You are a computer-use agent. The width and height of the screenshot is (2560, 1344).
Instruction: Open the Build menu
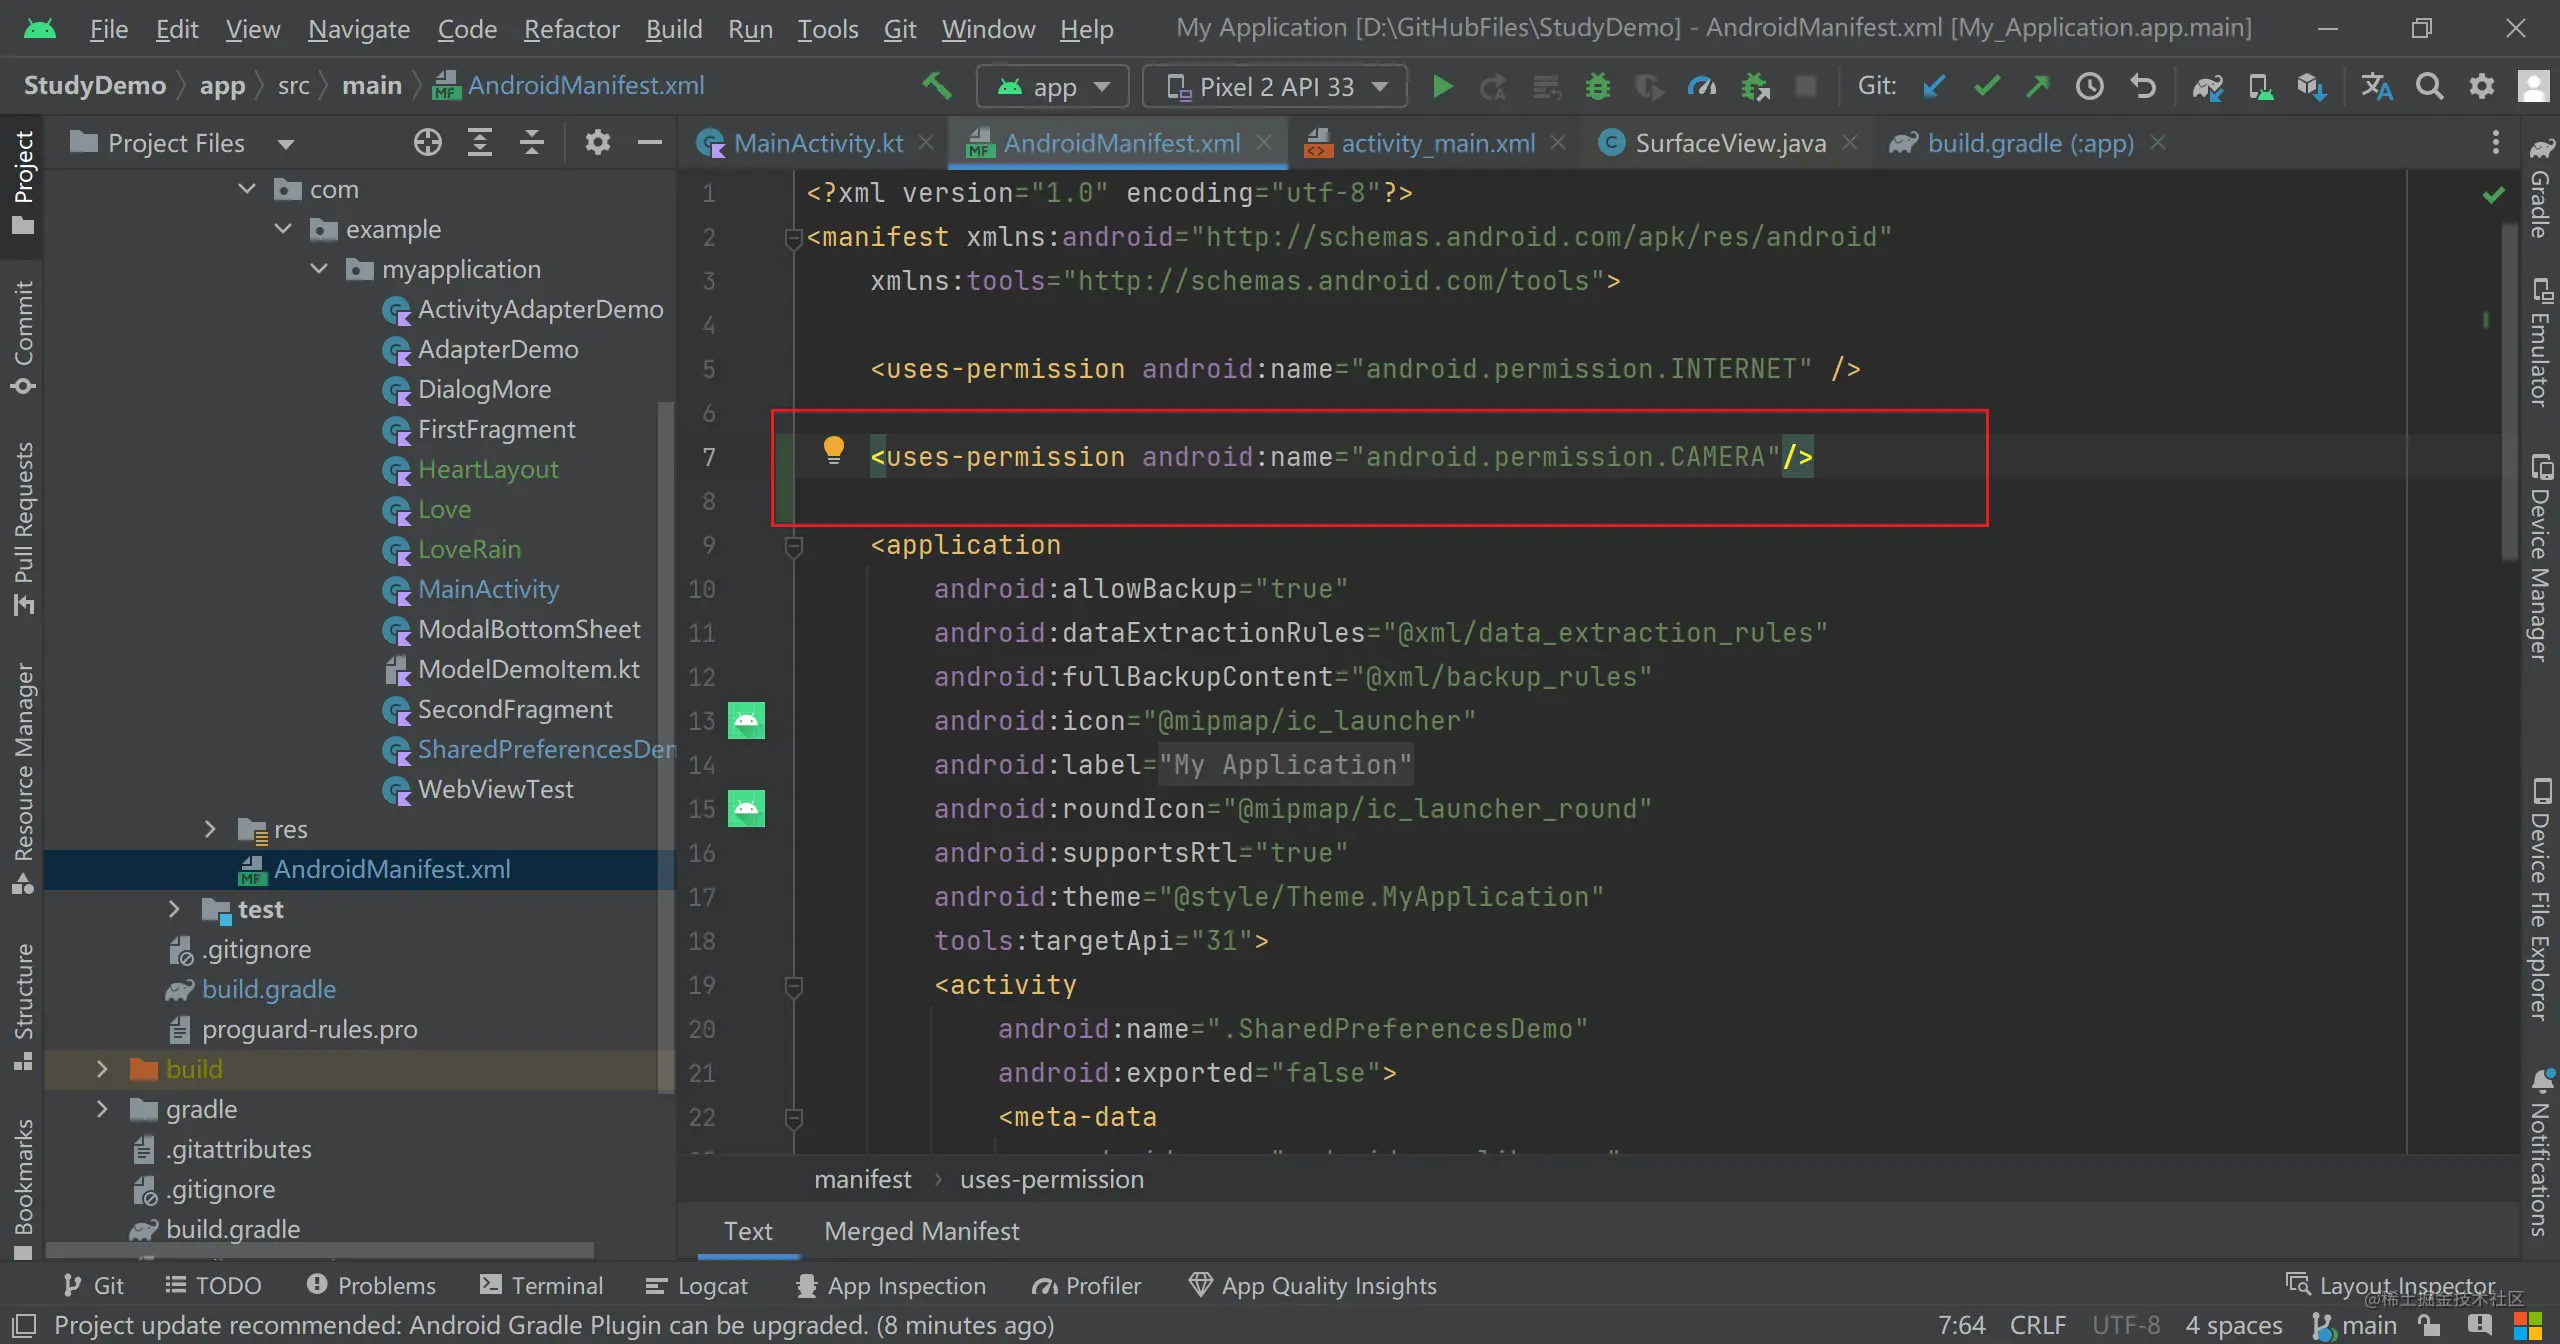pos(674,29)
